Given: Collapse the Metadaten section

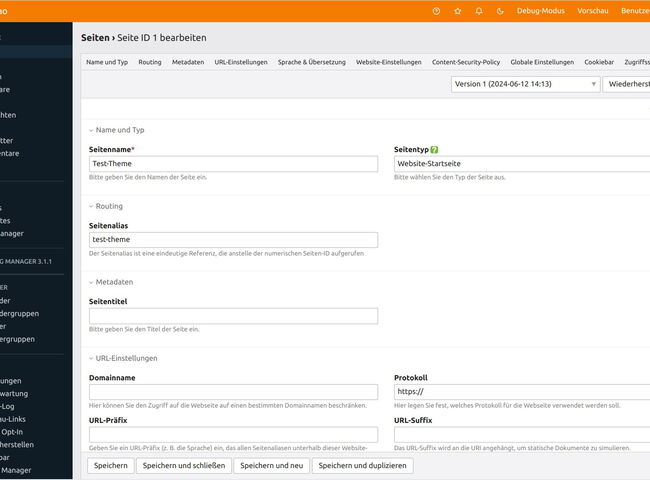Looking at the screenshot, I should [x=92, y=282].
